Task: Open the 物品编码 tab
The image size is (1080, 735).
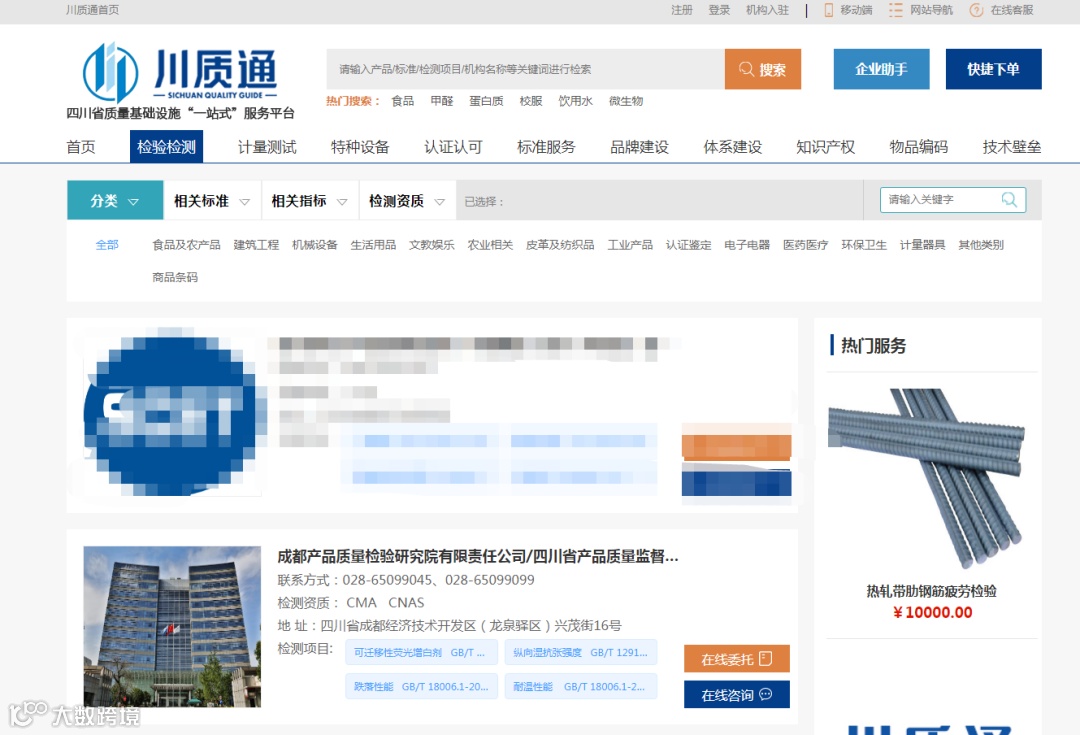Action: [918, 147]
